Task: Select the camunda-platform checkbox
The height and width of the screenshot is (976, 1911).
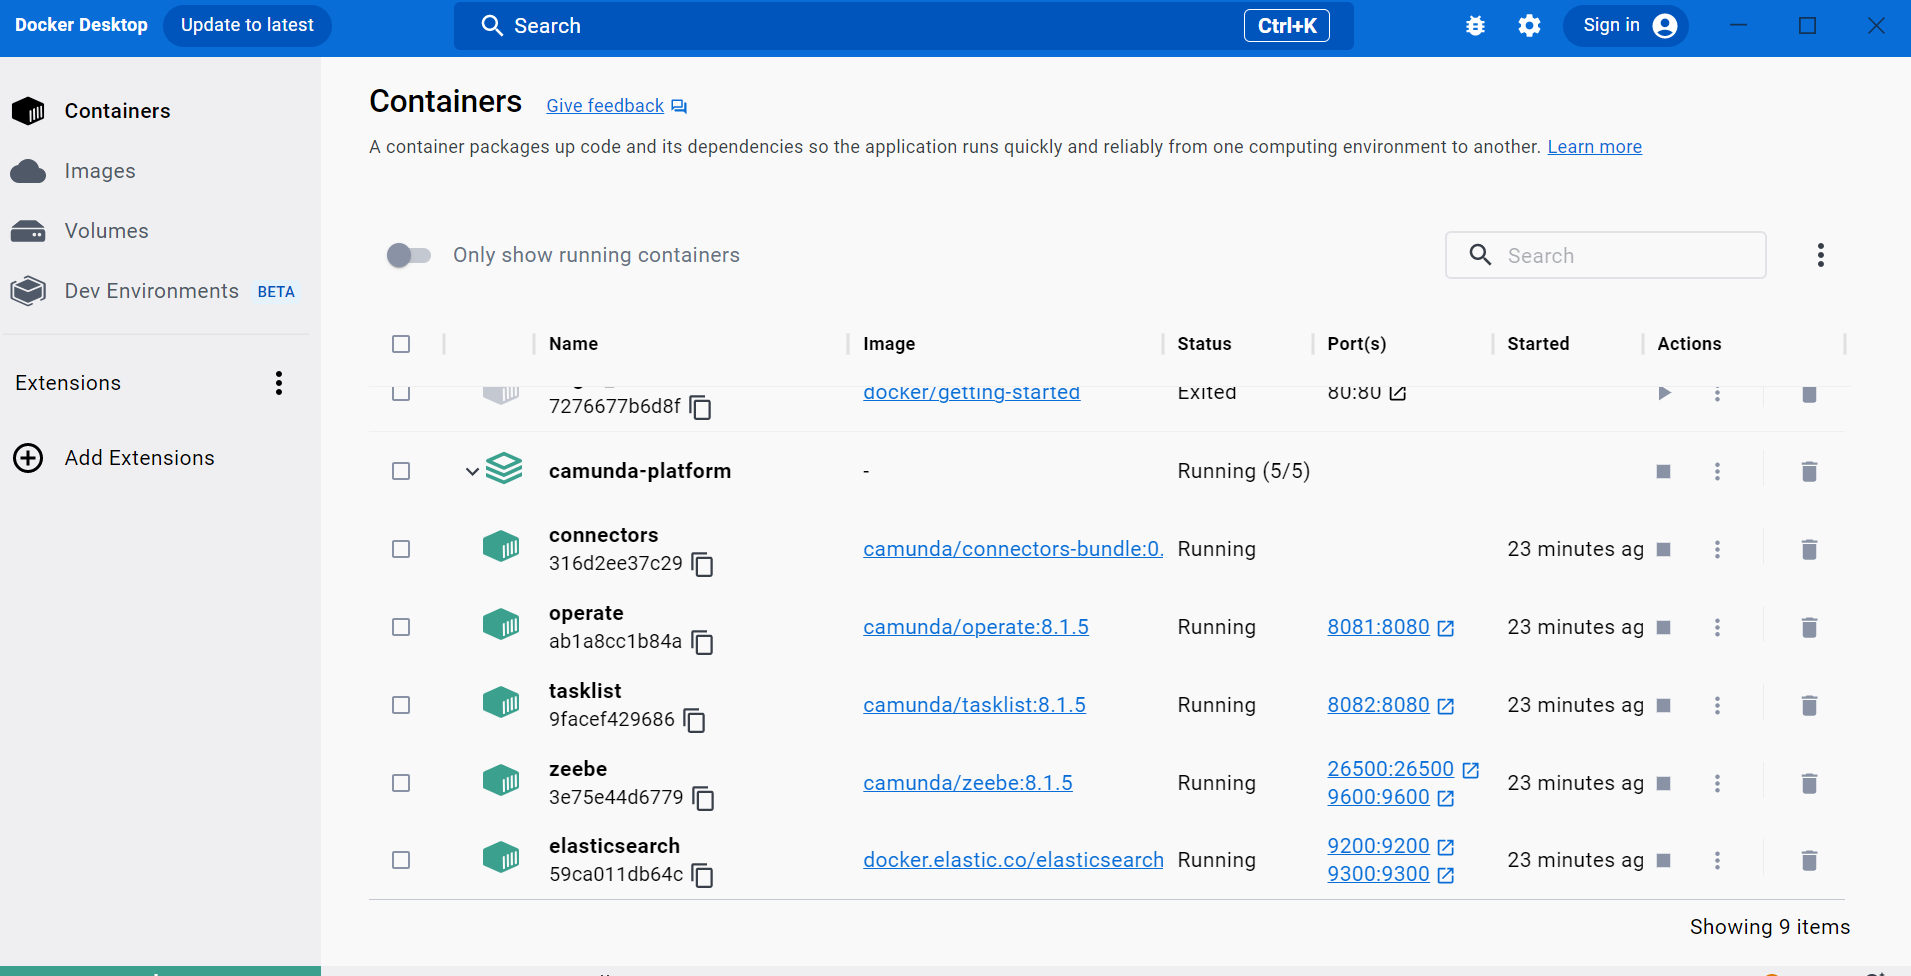Action: coord(401,471)
